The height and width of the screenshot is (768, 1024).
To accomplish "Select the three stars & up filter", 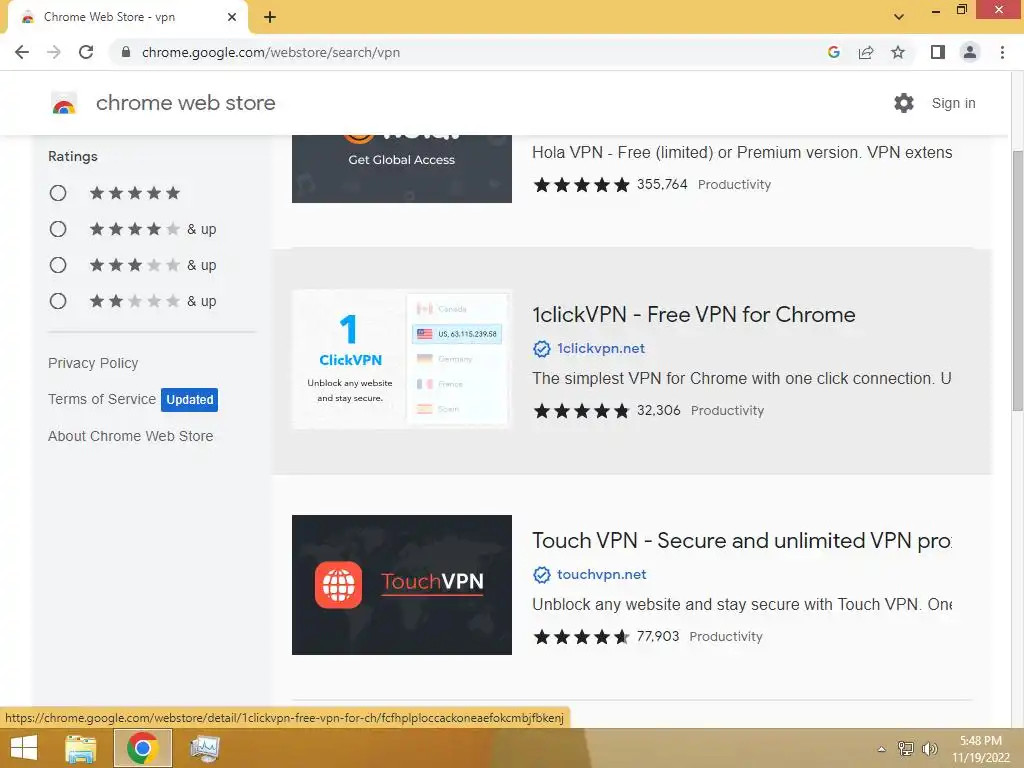I will [58, 265].
